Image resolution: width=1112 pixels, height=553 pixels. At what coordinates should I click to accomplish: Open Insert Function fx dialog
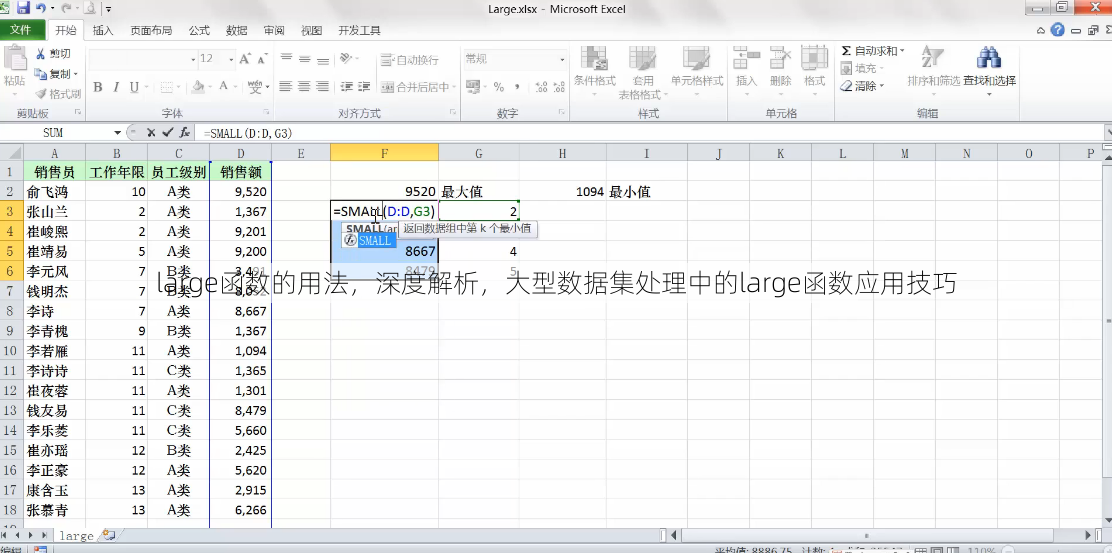tap(184, 133)
